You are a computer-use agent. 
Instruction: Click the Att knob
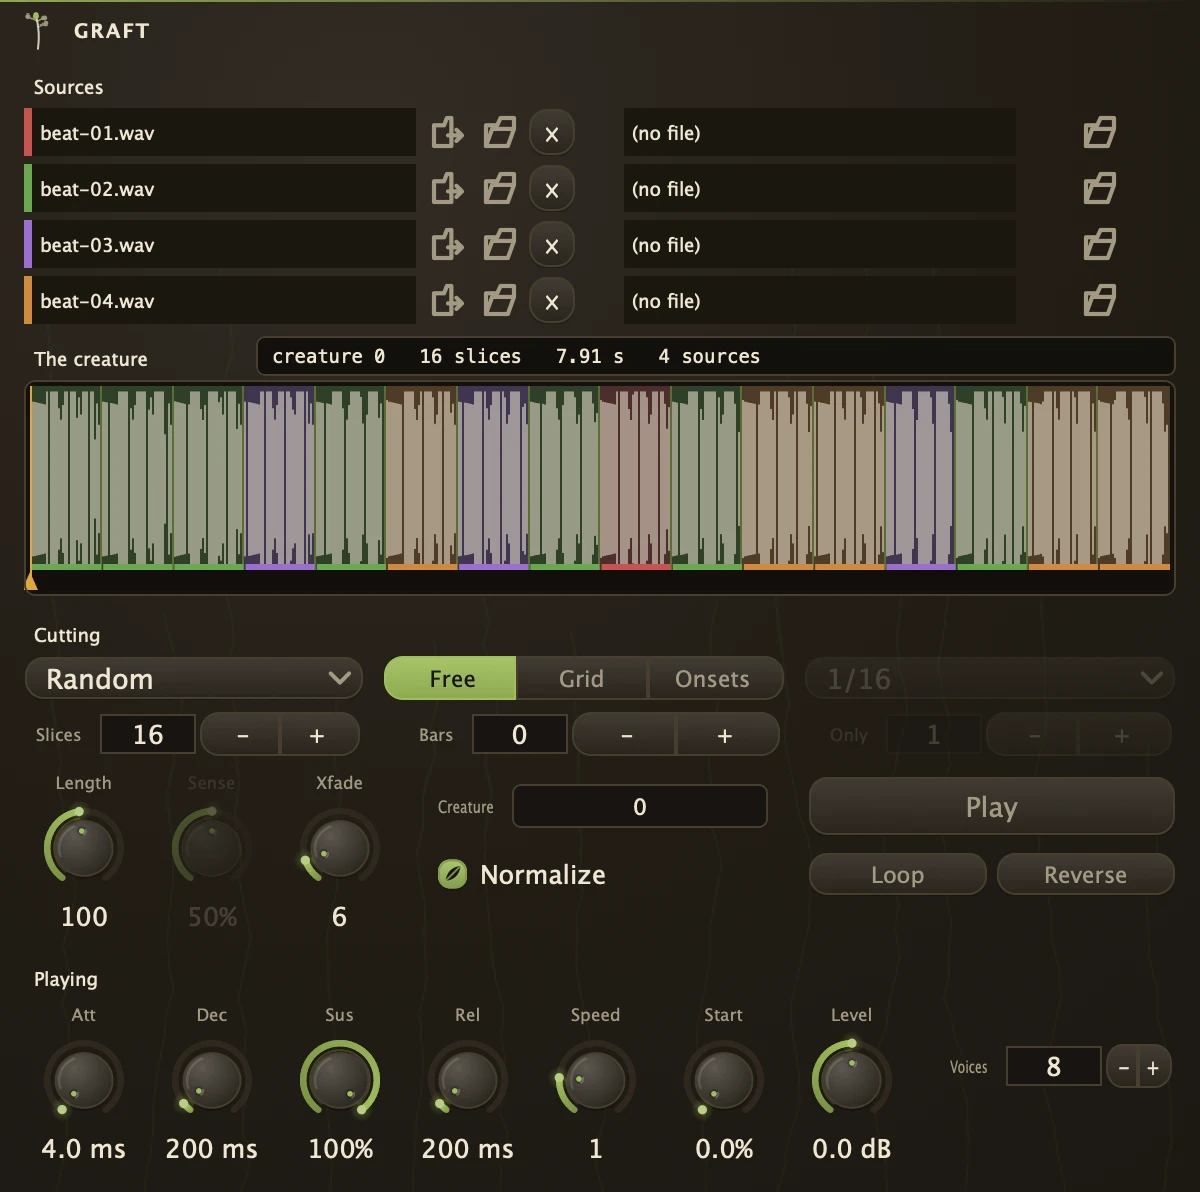[x=84, y=1079]
